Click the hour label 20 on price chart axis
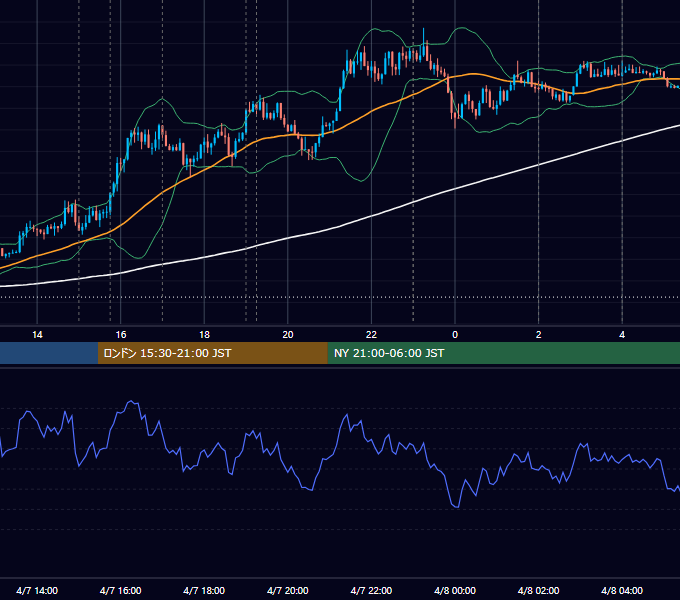The height and width of the screenshot is (600, 680). tap(288, 335)
